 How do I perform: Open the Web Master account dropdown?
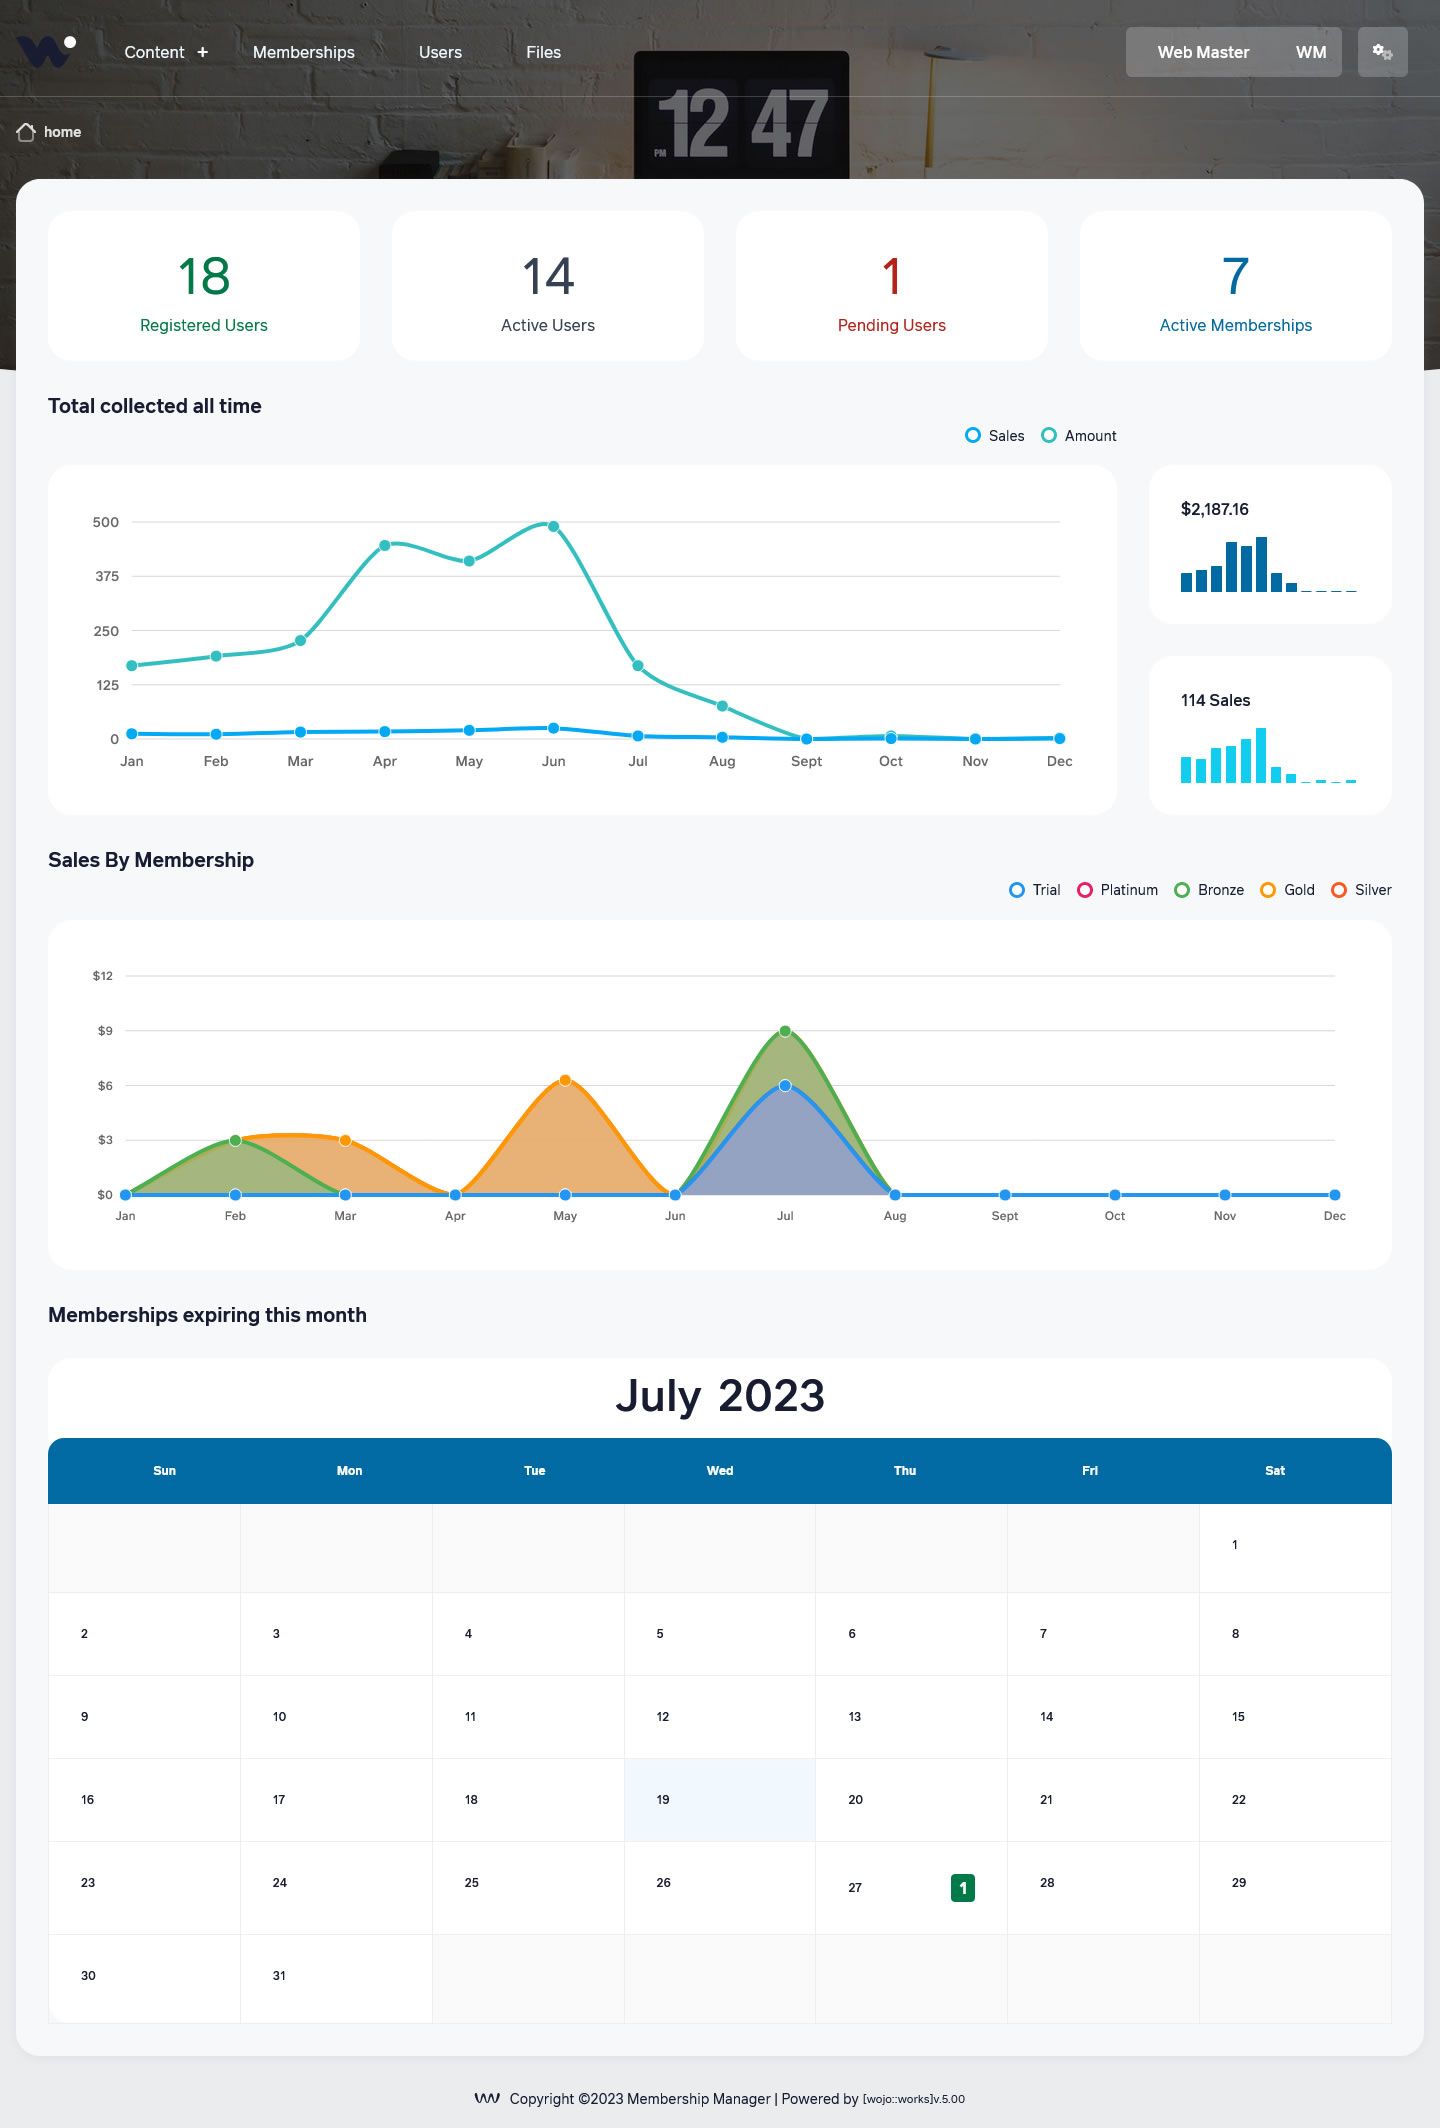(1203, 52)
